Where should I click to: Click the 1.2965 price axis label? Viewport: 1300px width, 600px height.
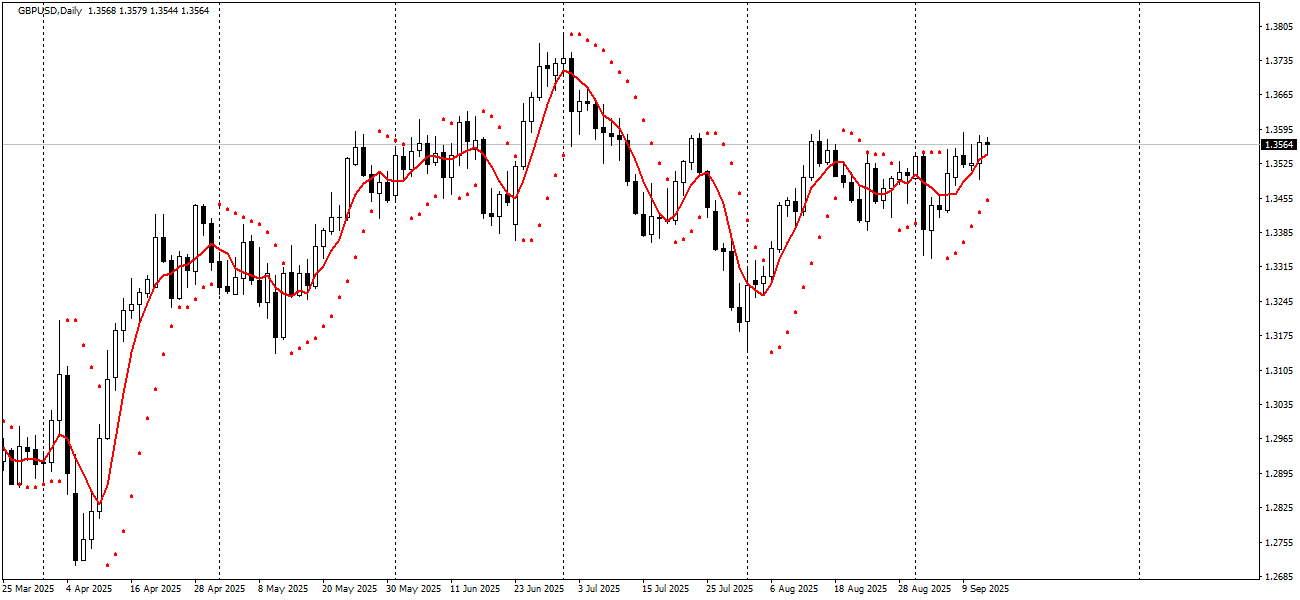(x=1277, y=439)
